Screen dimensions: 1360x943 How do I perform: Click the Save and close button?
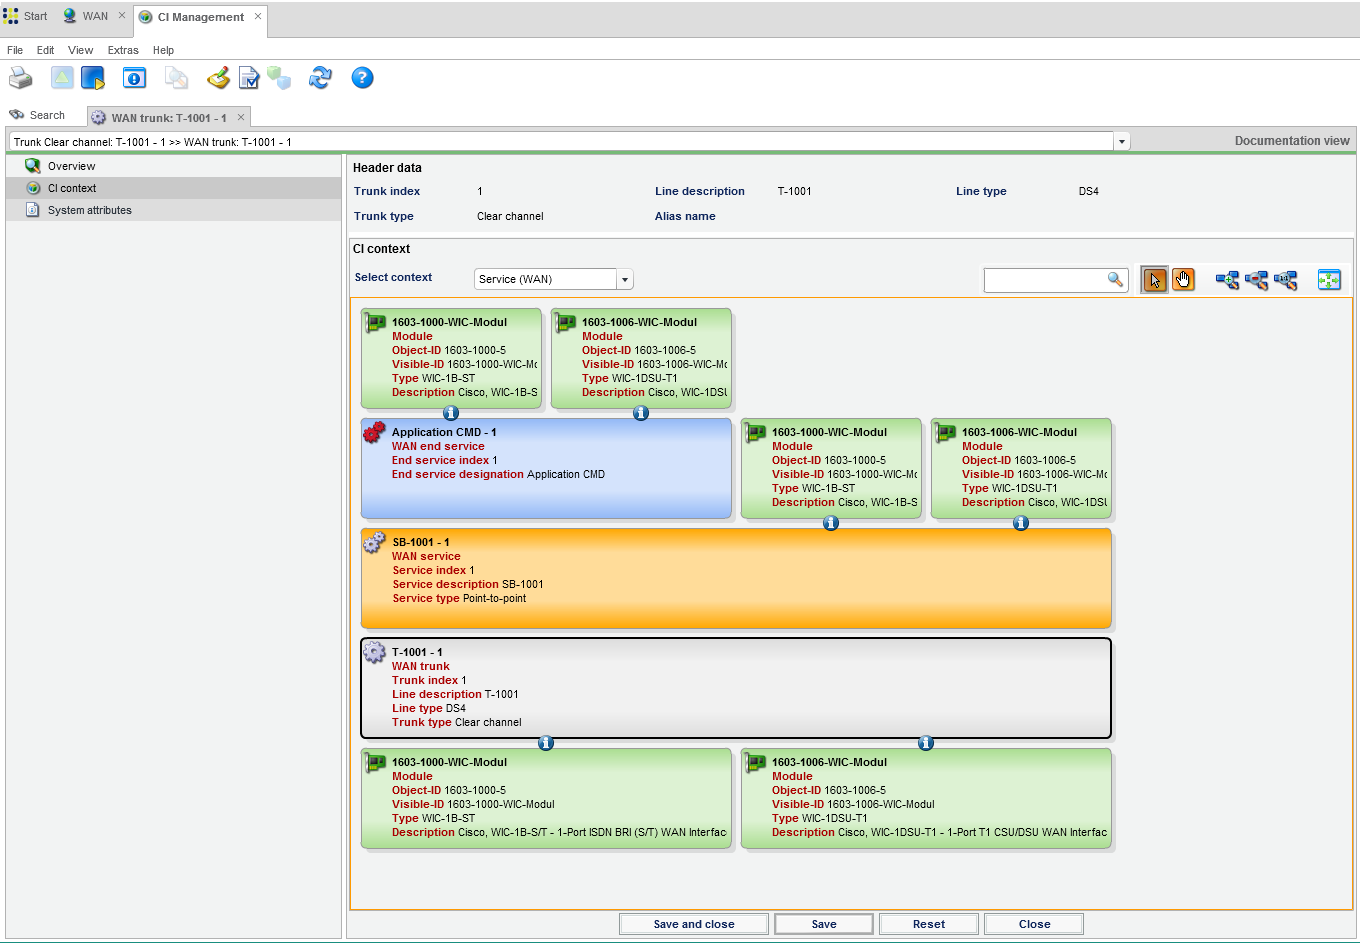point(693,924)
